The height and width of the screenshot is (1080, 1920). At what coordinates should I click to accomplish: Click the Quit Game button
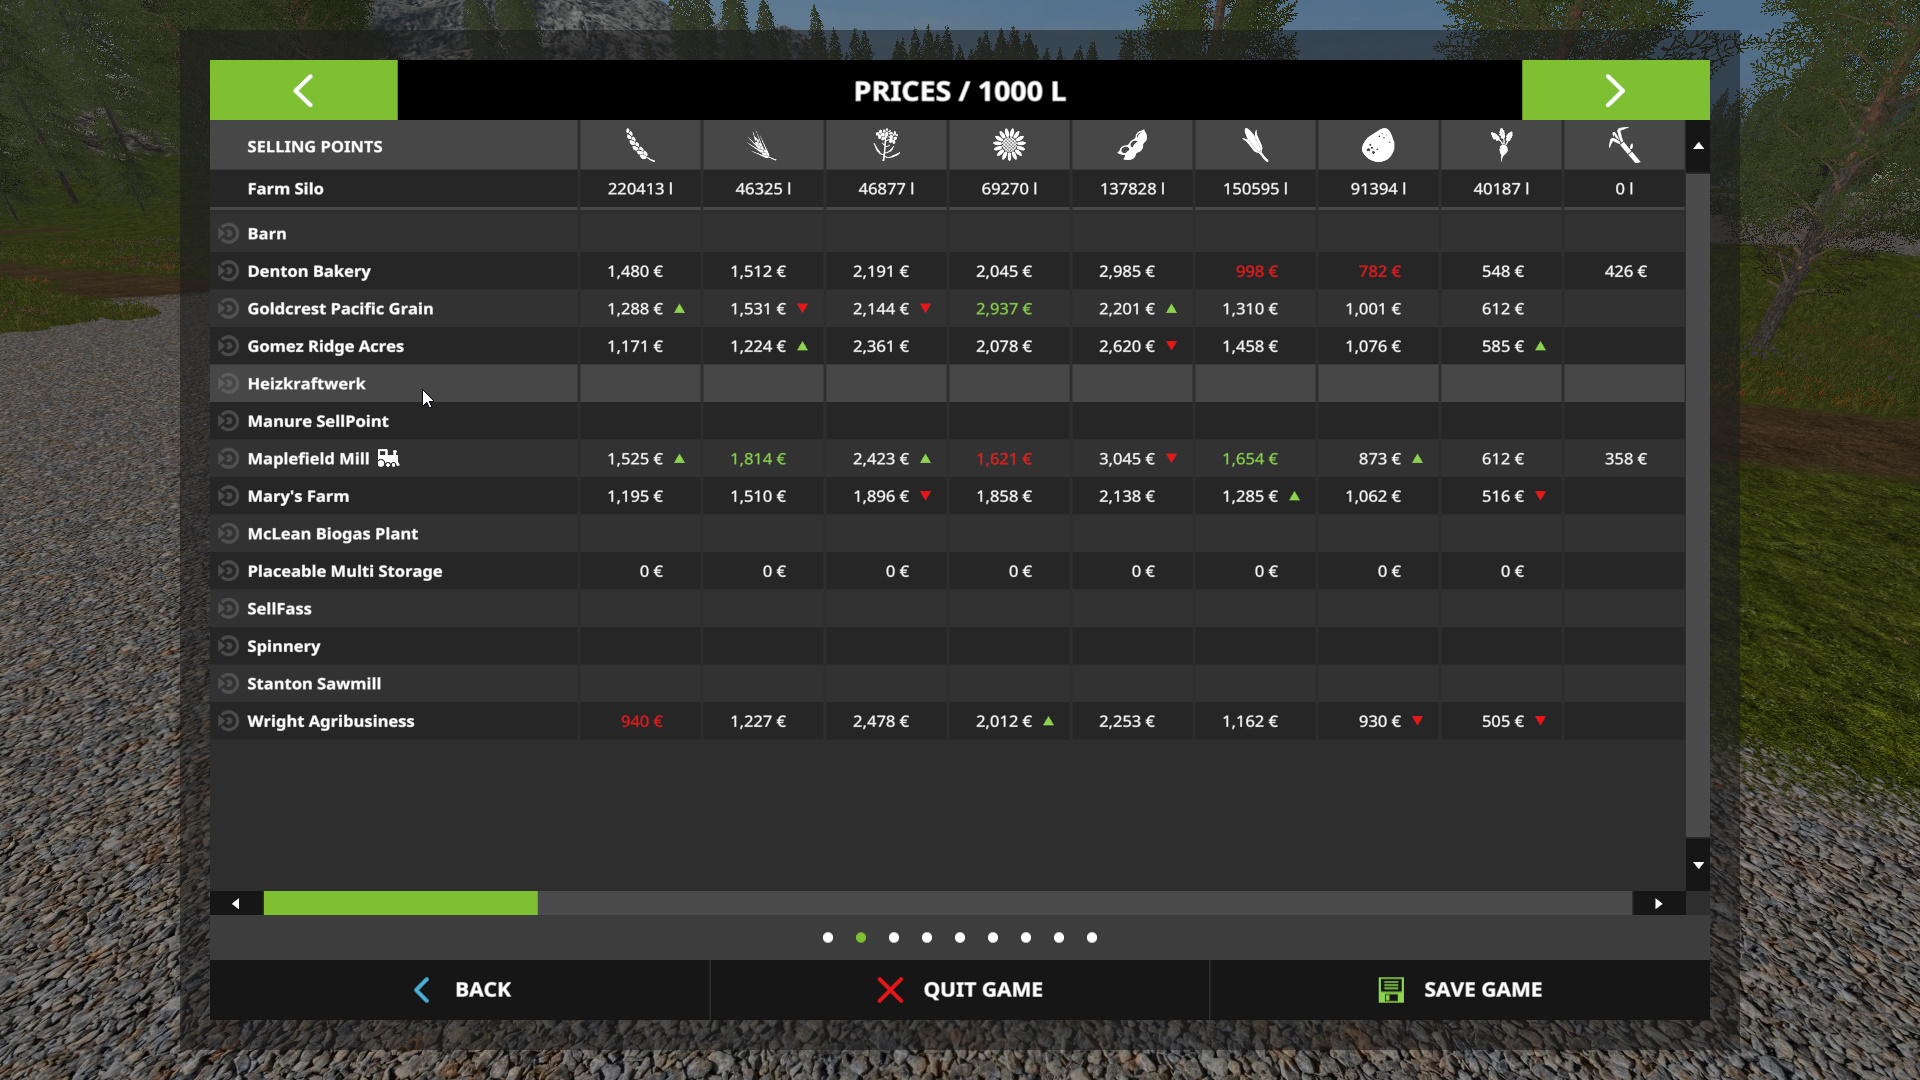coord(959,990)
